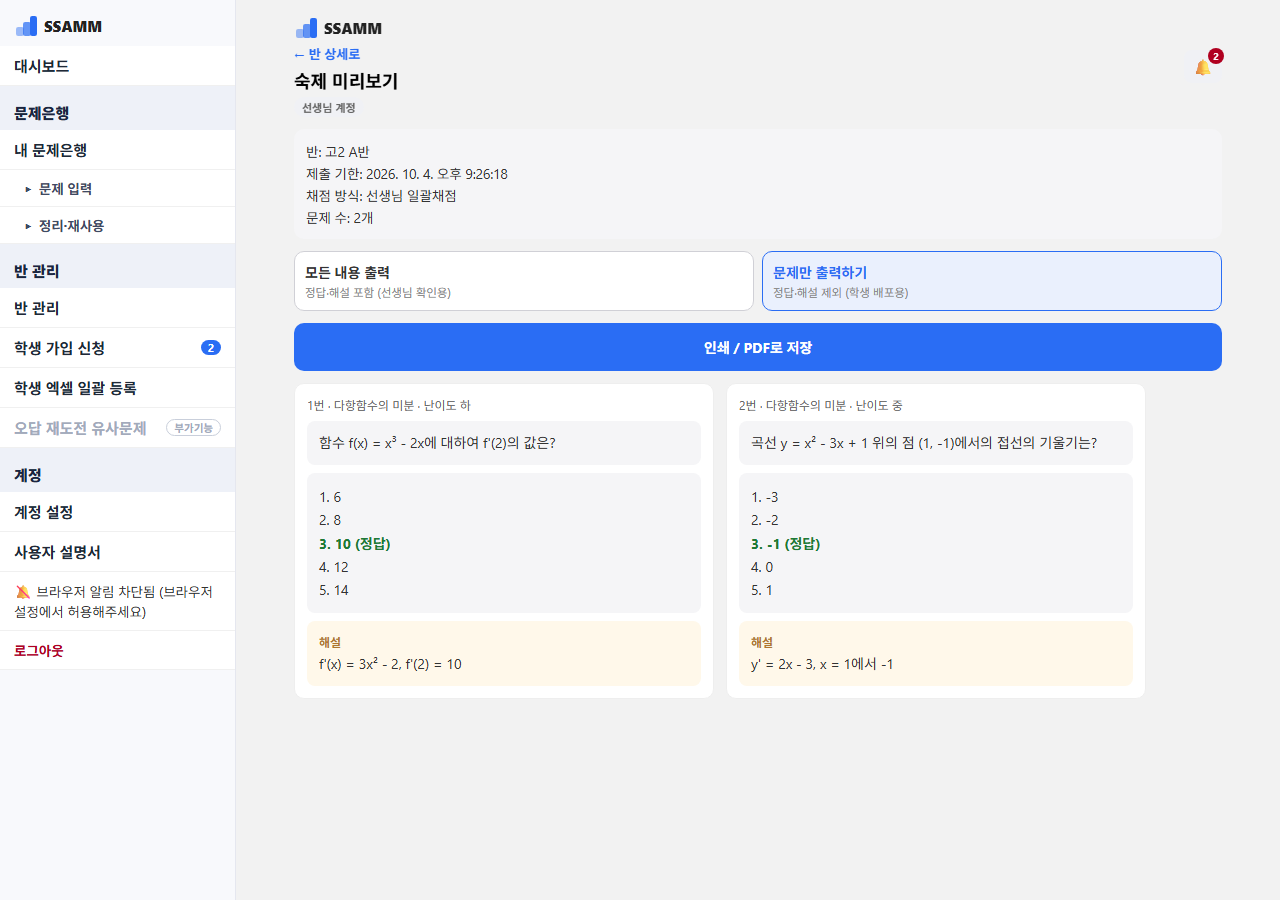The image size is (1280, 900).
Task: Select the 모든 내용 출력 option
Action: pyautogui.click(x=523, y=281)
